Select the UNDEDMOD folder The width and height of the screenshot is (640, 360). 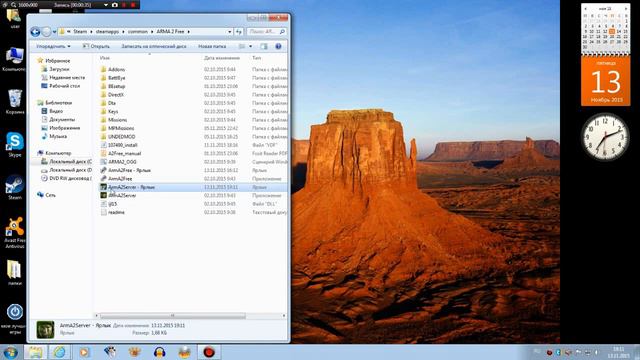(122, 136)
